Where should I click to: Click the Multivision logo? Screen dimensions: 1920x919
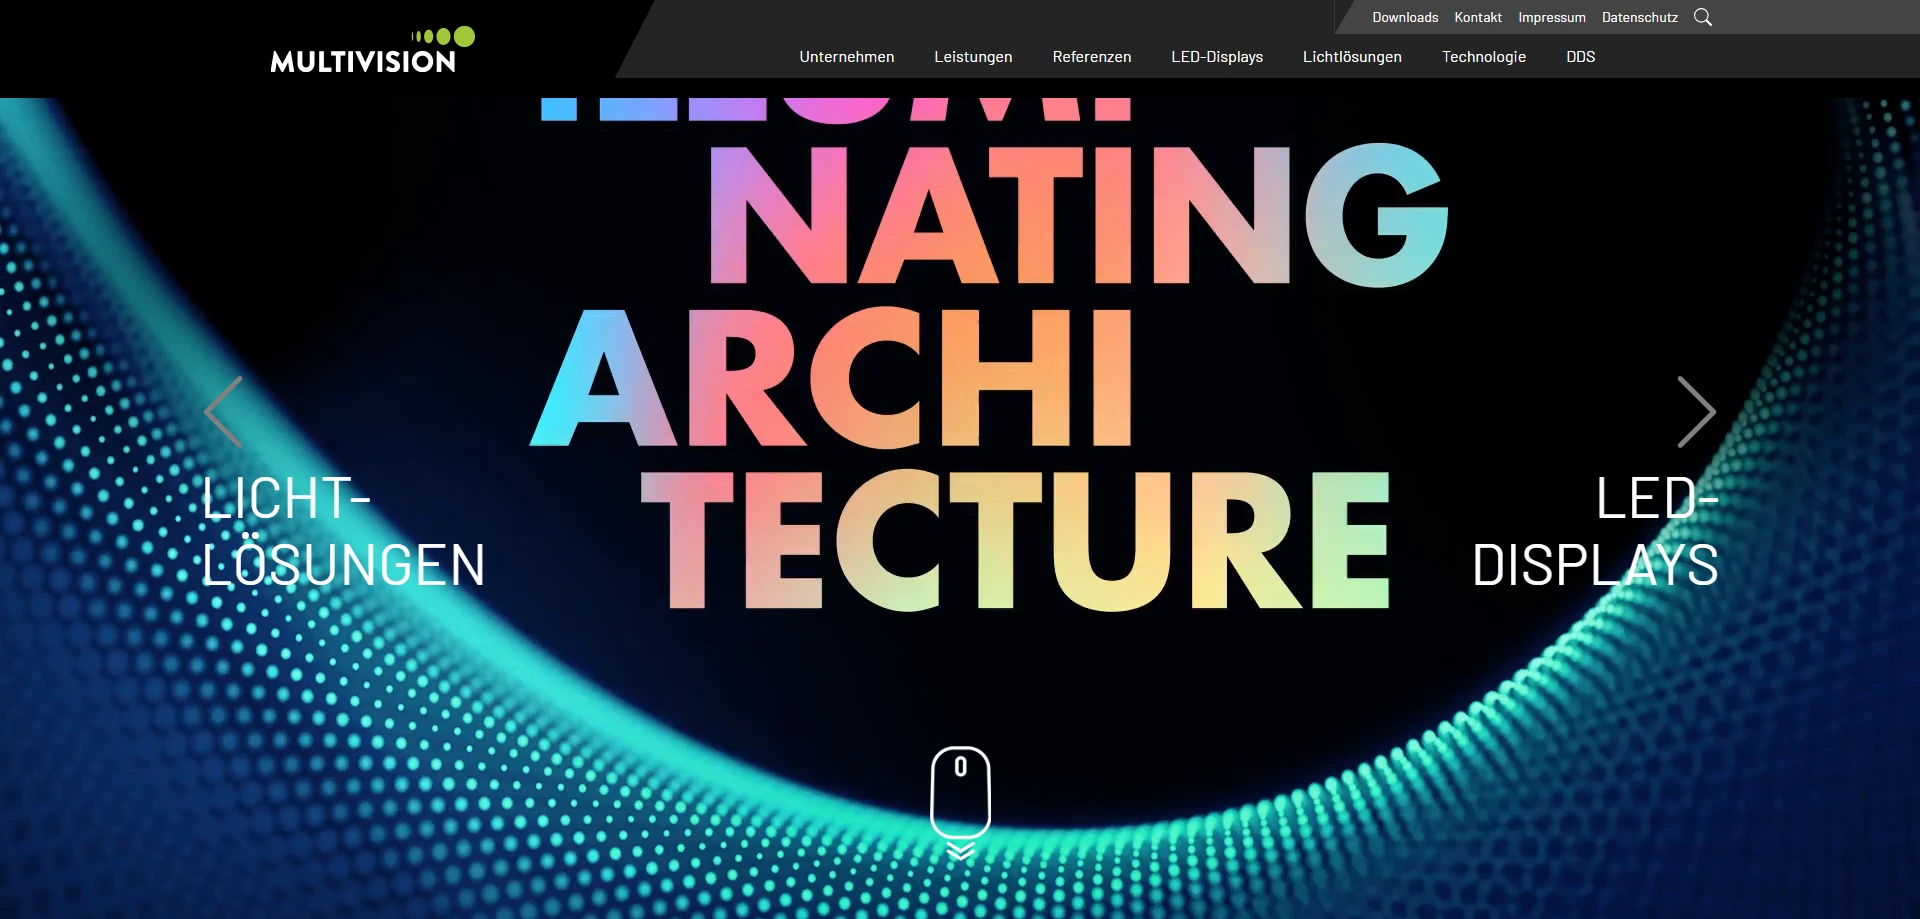372,50
